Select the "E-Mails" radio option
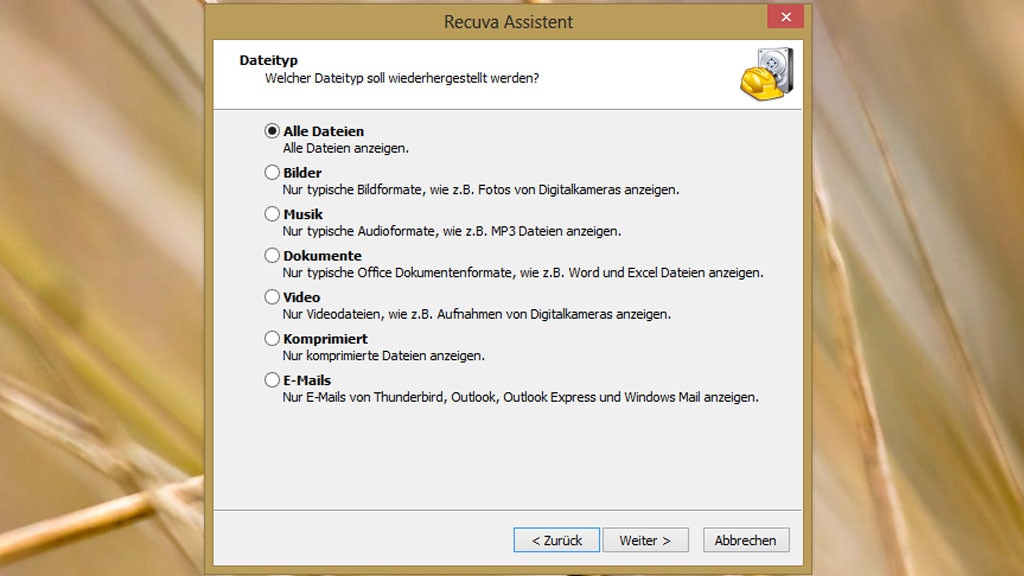The height and width of the screenshot is (576, 1024). 272,380
